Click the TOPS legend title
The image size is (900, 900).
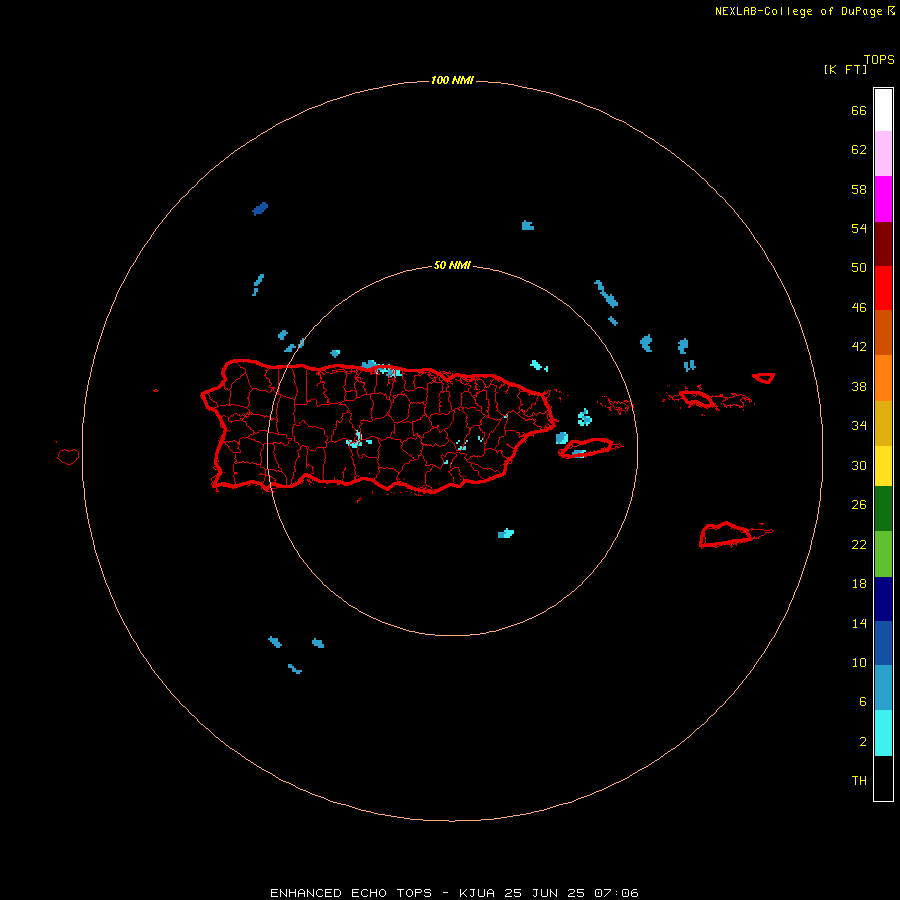click(x=879, y=59)
